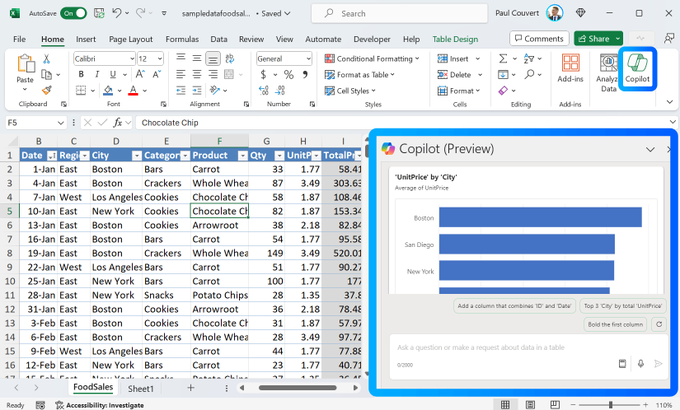The image size is (680, 410).
Task: Activate the Format Painter brush
Action: (x=46, y=90)
